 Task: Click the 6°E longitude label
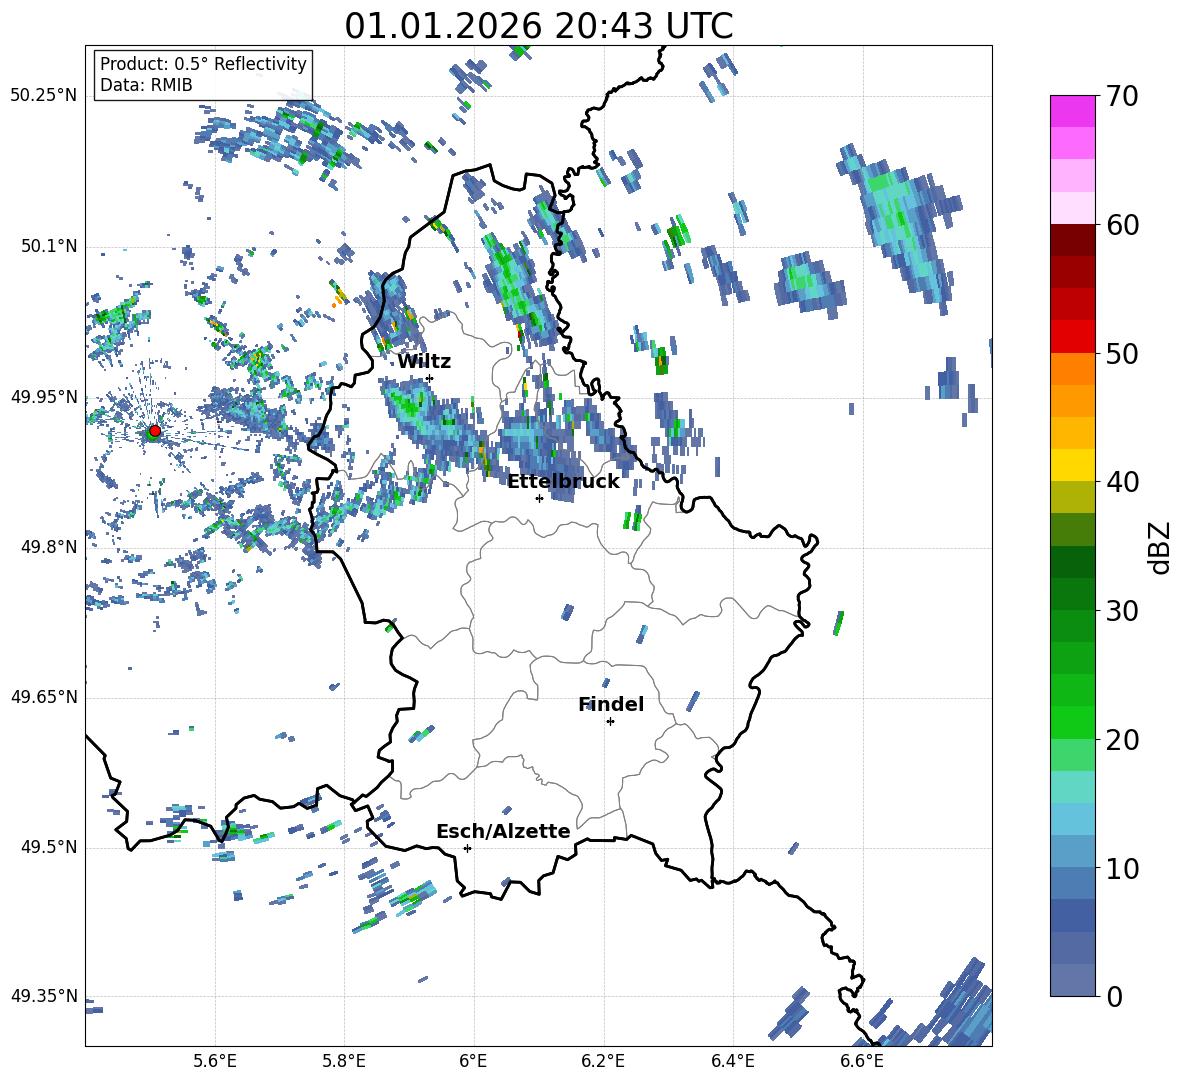click(473, 1061)
